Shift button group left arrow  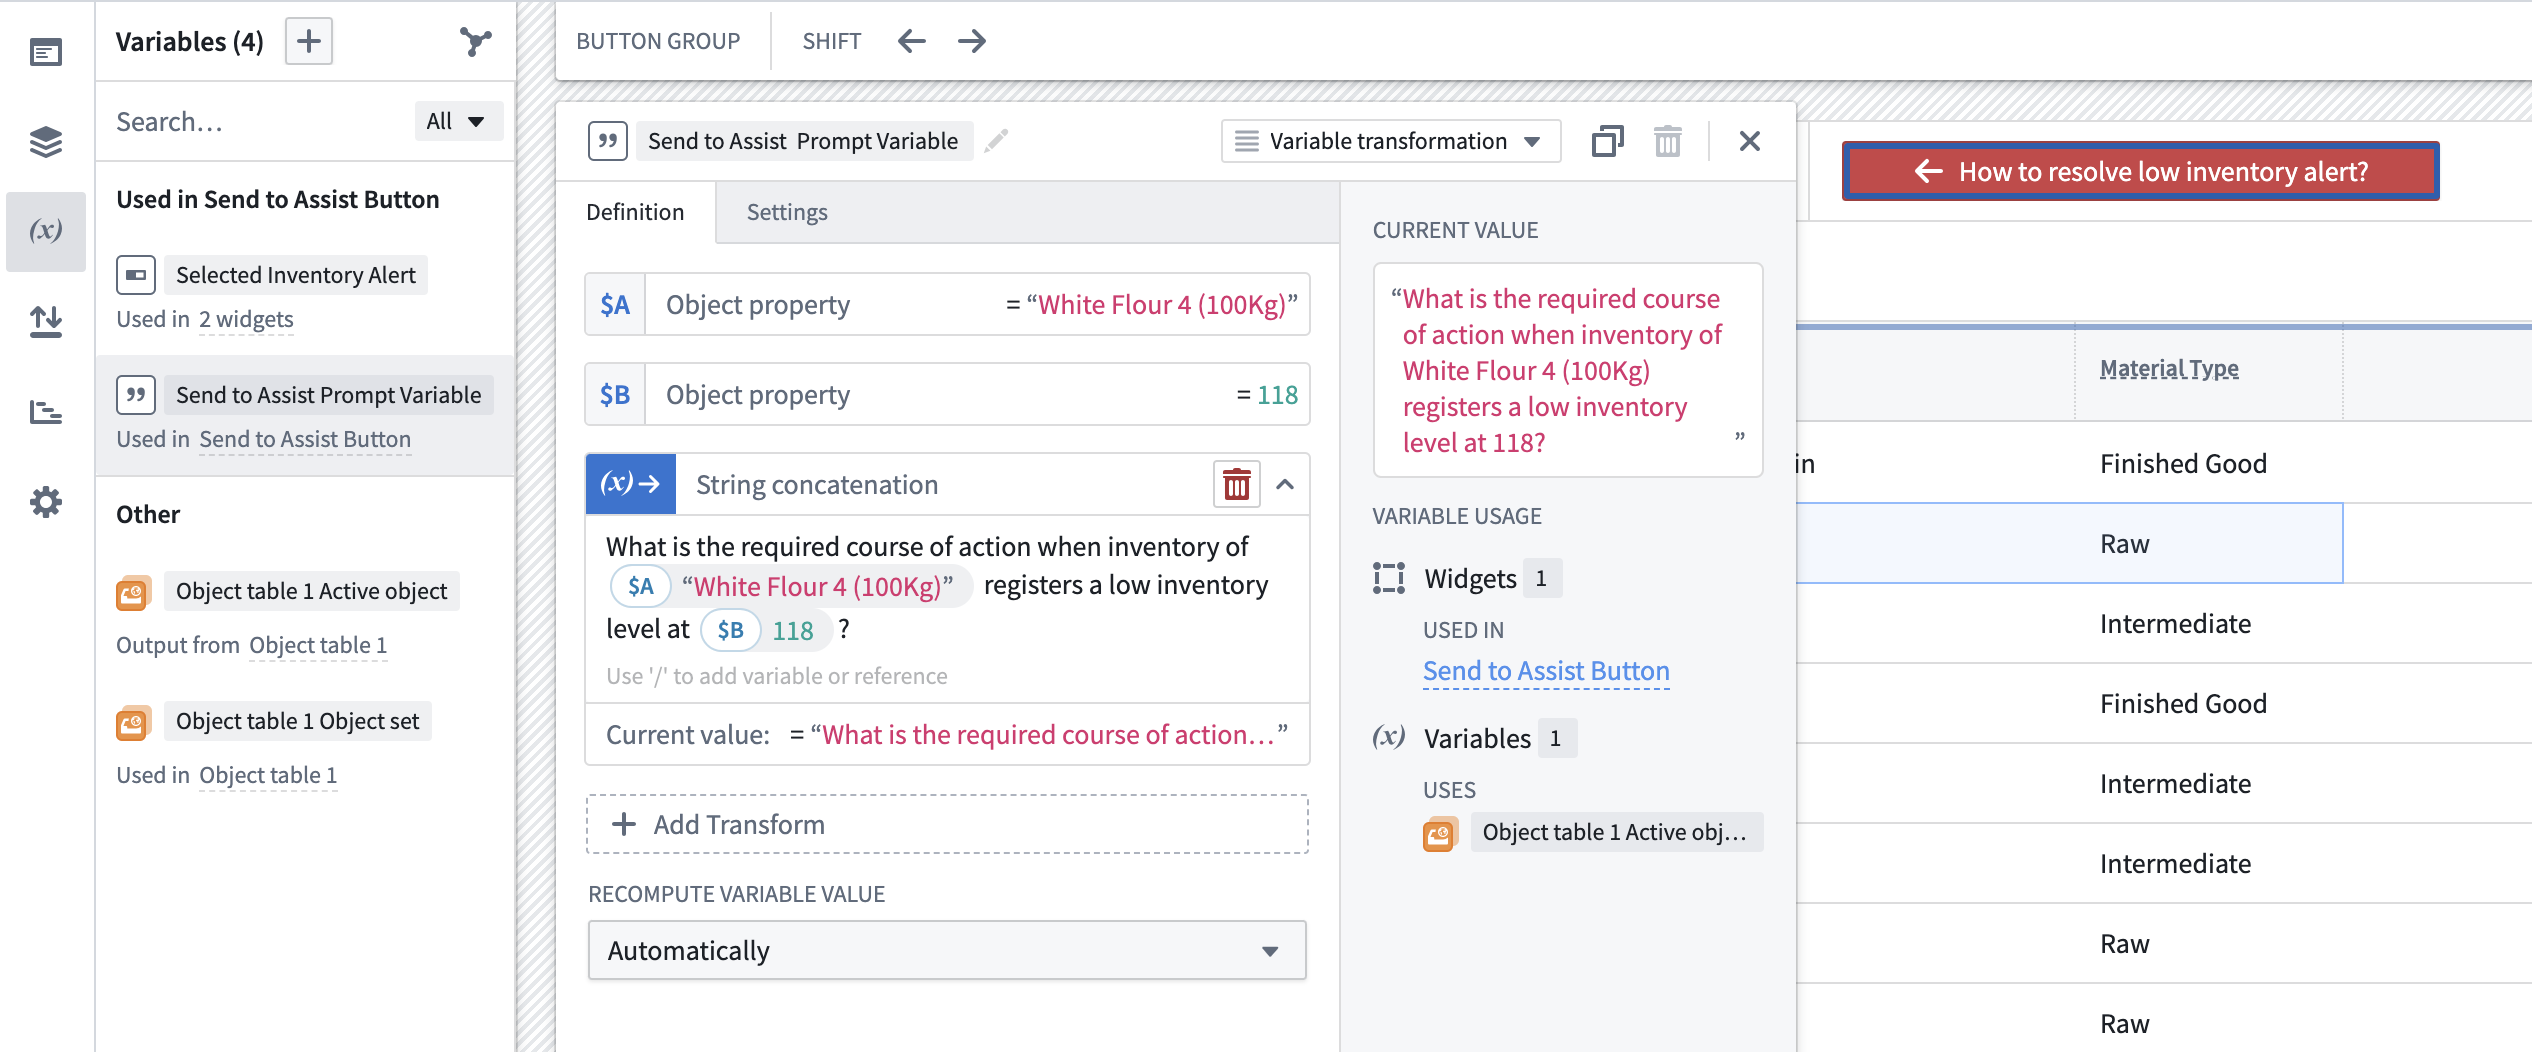point(912,41)
